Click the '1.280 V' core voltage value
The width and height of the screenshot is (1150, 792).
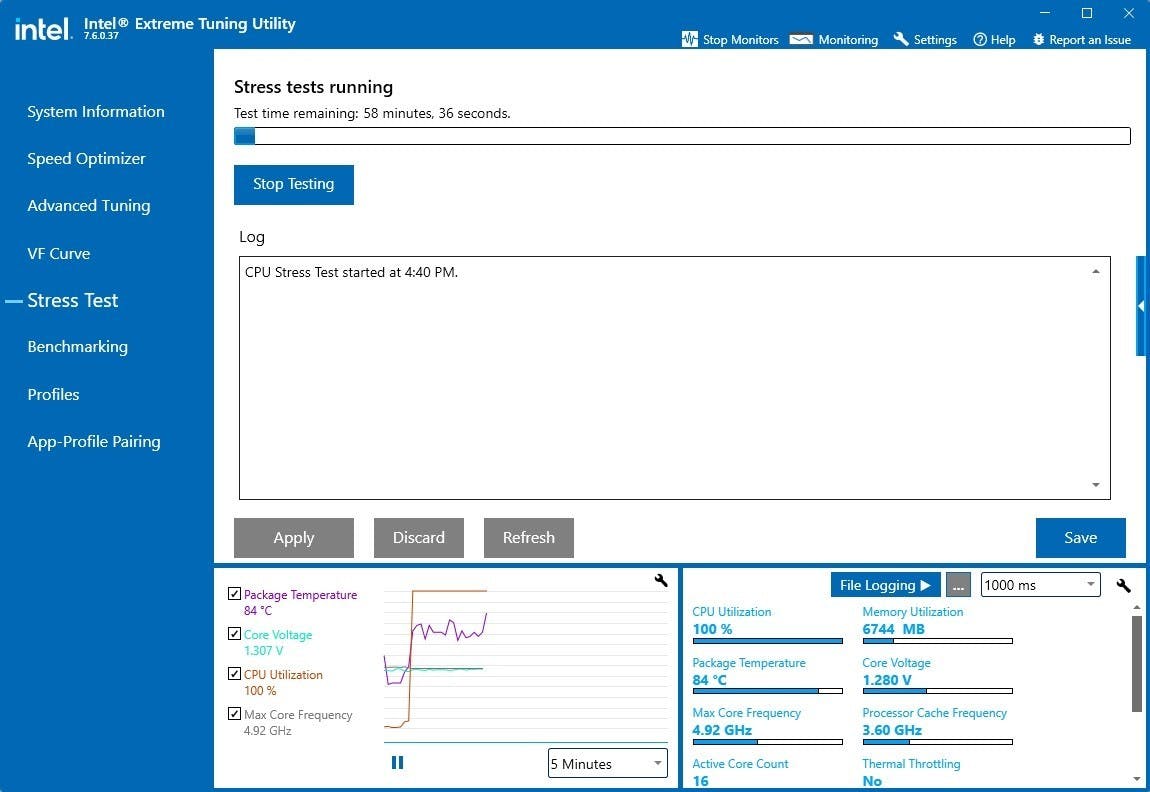point(887,680)
